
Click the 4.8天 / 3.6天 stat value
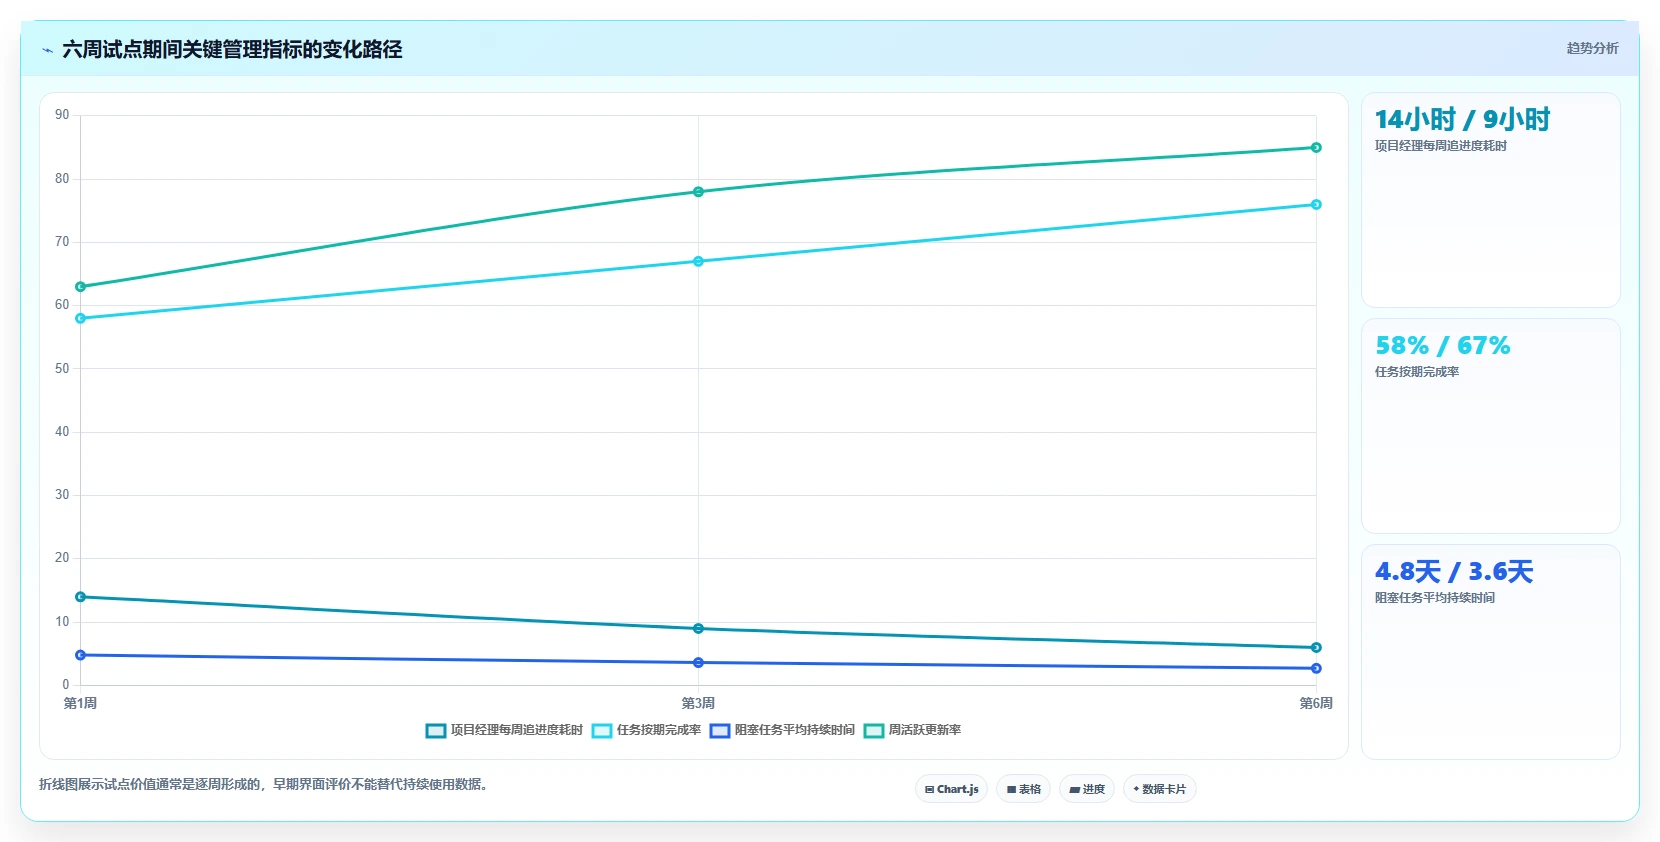coord(1454,572)
